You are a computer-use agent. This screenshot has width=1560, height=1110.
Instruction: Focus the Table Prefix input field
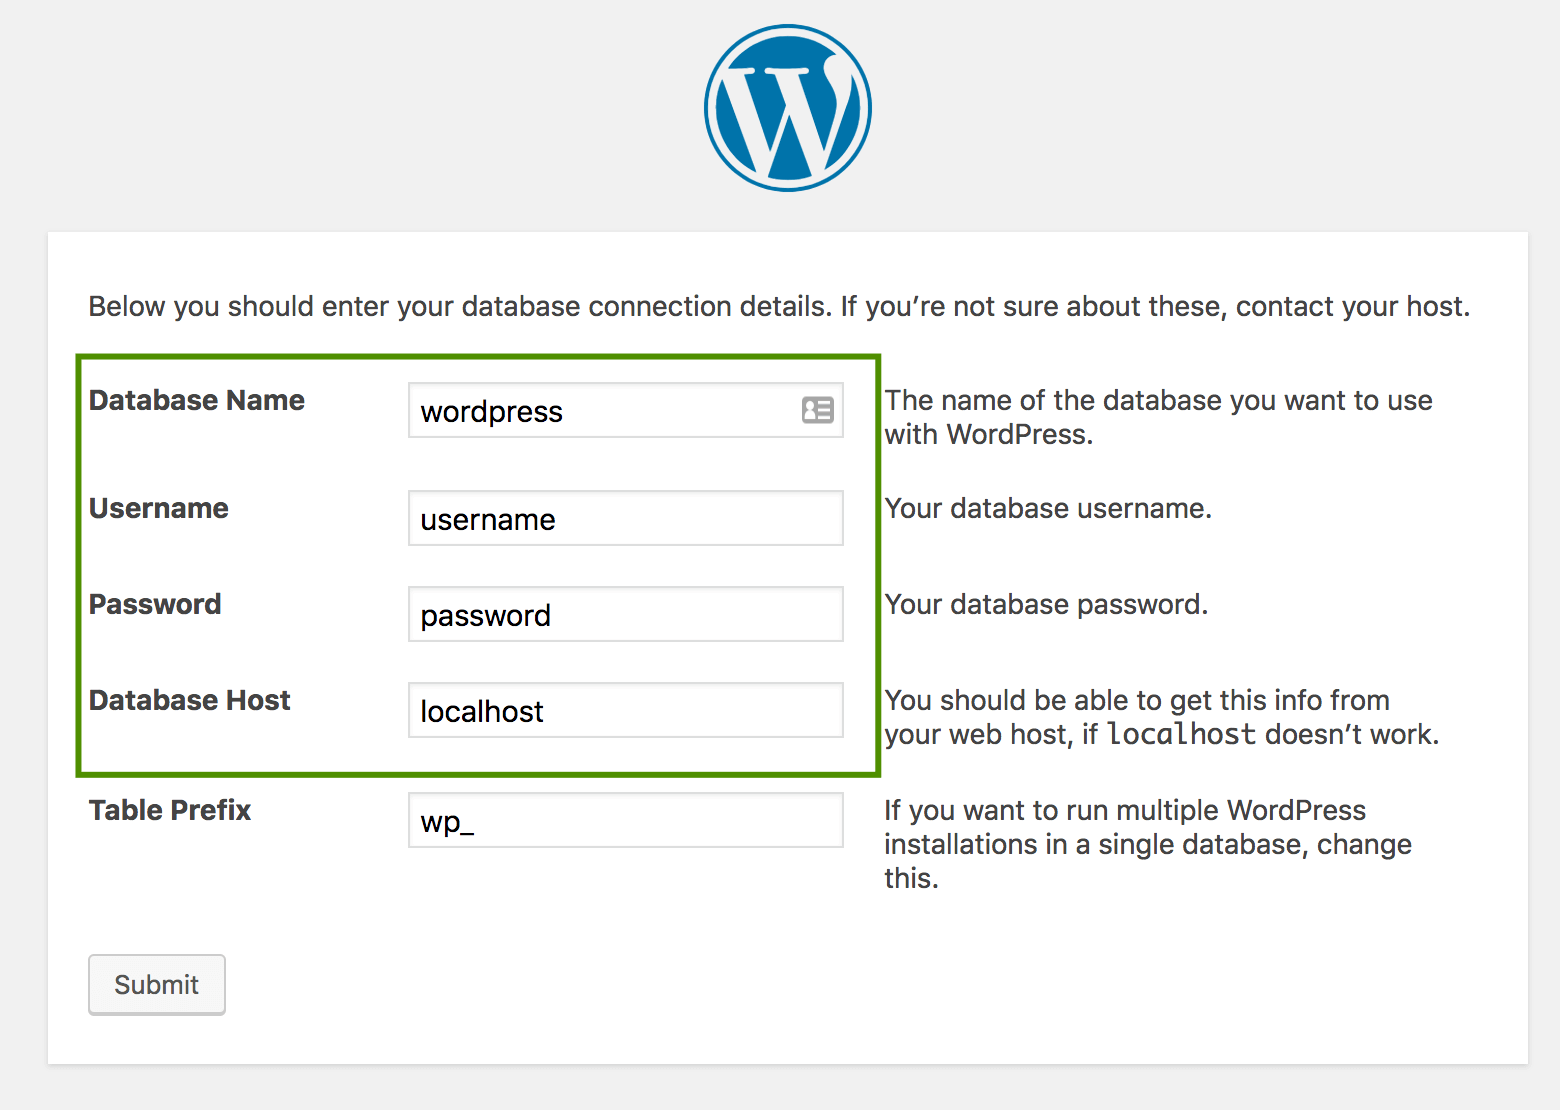point(626,820)
